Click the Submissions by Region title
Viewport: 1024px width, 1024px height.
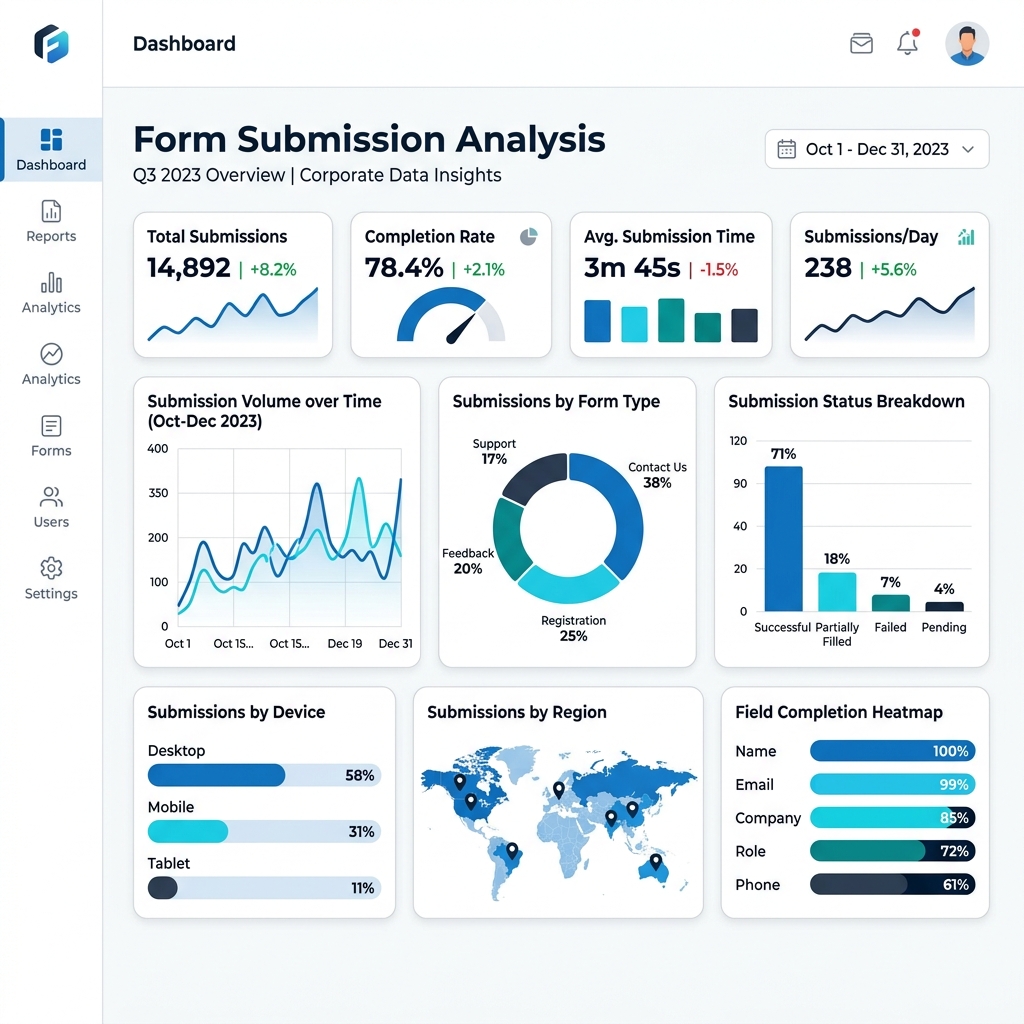(x=517, y=712)
